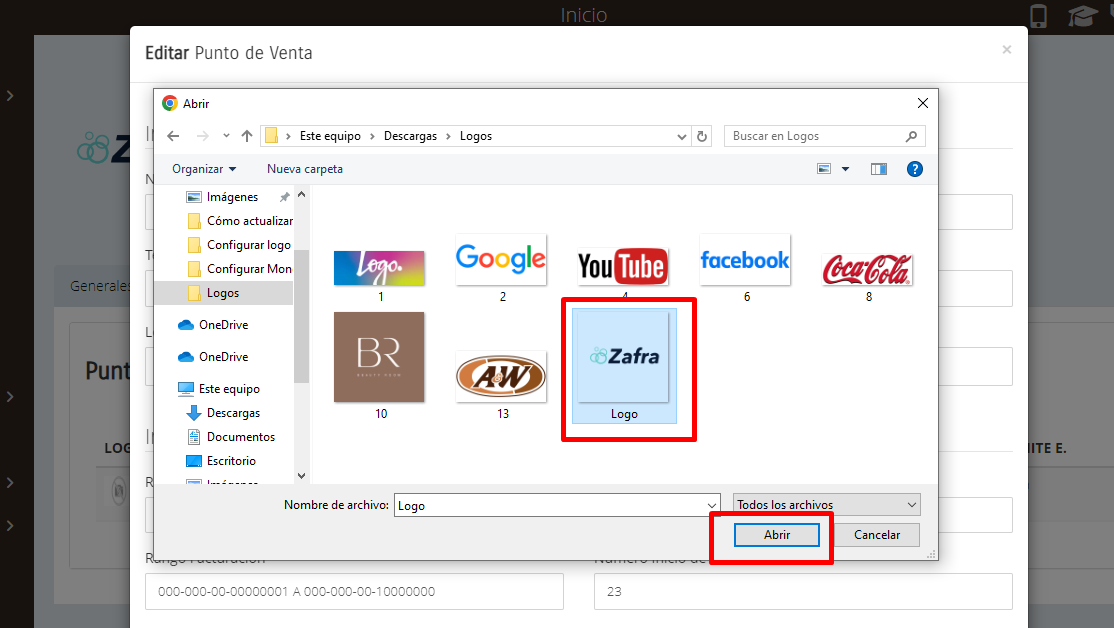Image resolution: width=1114 pixels, height=628 pixels.
Task: Open the file name dropdown arrow
Action: click(x=712, y=505)
